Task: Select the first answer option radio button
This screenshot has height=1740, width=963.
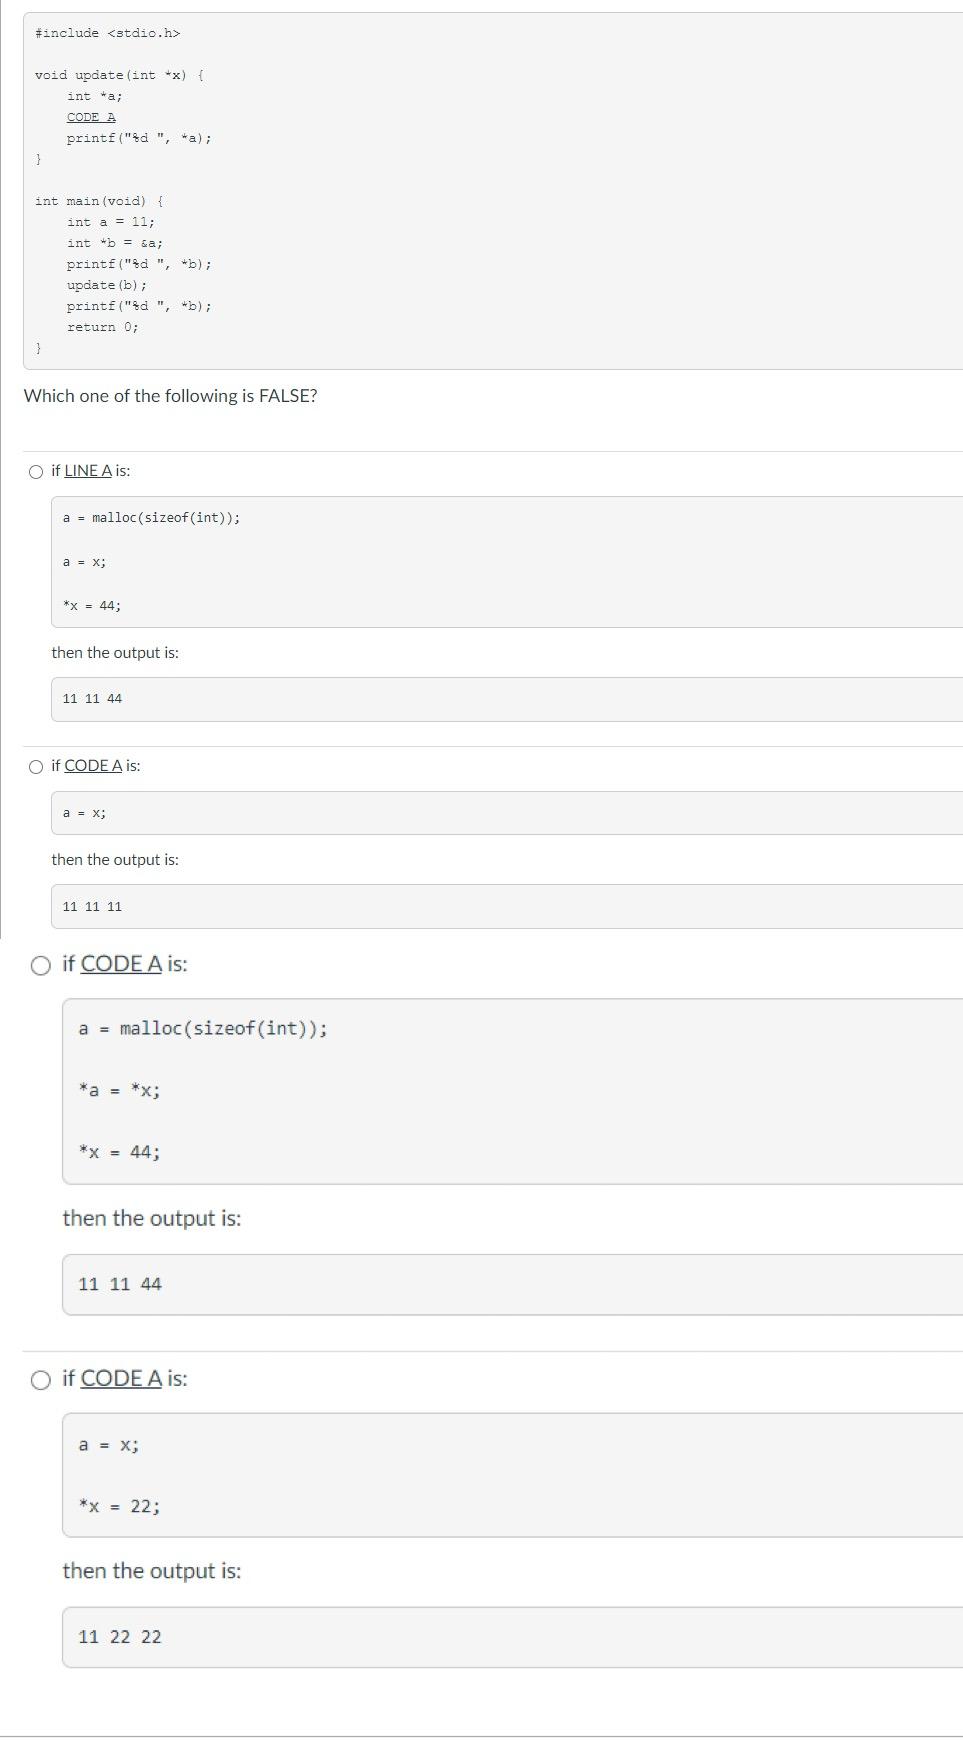Action: (x=36, y=470)
